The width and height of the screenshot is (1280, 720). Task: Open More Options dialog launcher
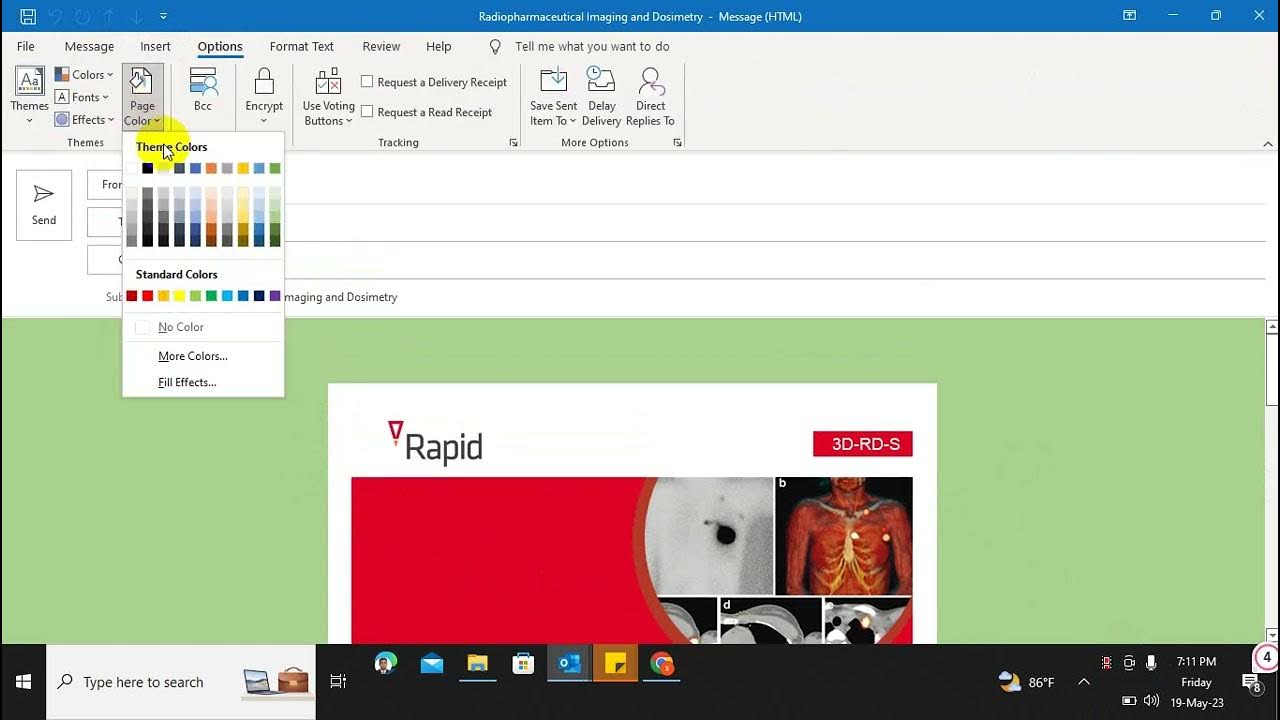coord(677,143)
